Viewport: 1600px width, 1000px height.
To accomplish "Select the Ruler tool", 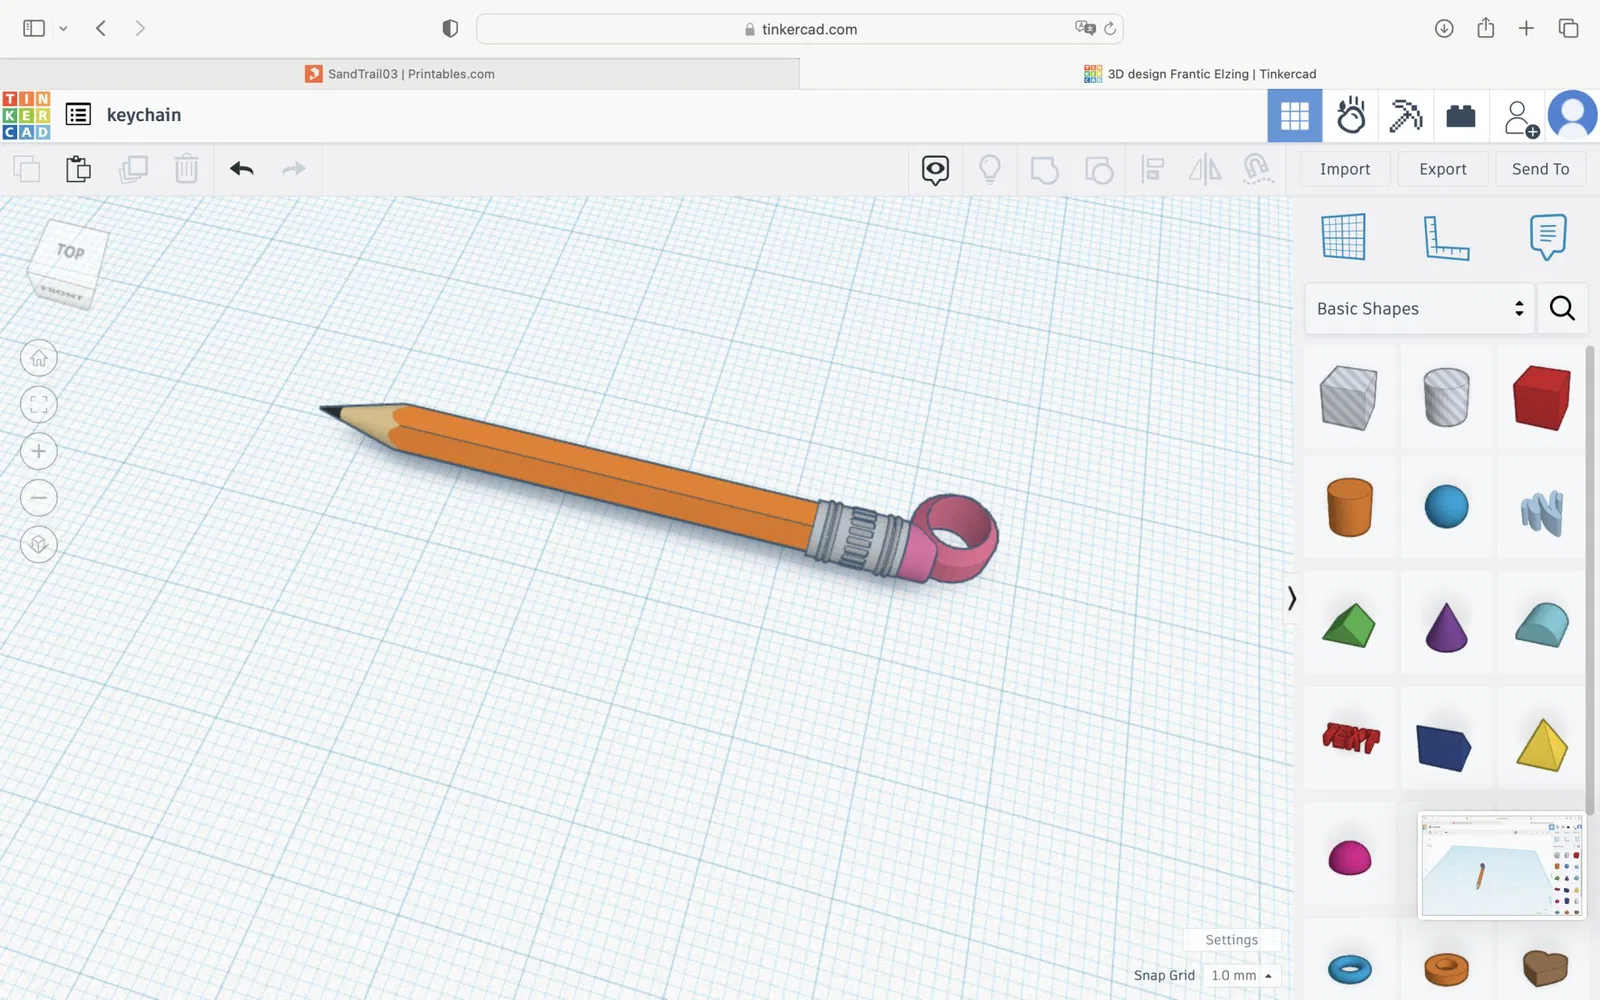I will [x=1446, y=238].
